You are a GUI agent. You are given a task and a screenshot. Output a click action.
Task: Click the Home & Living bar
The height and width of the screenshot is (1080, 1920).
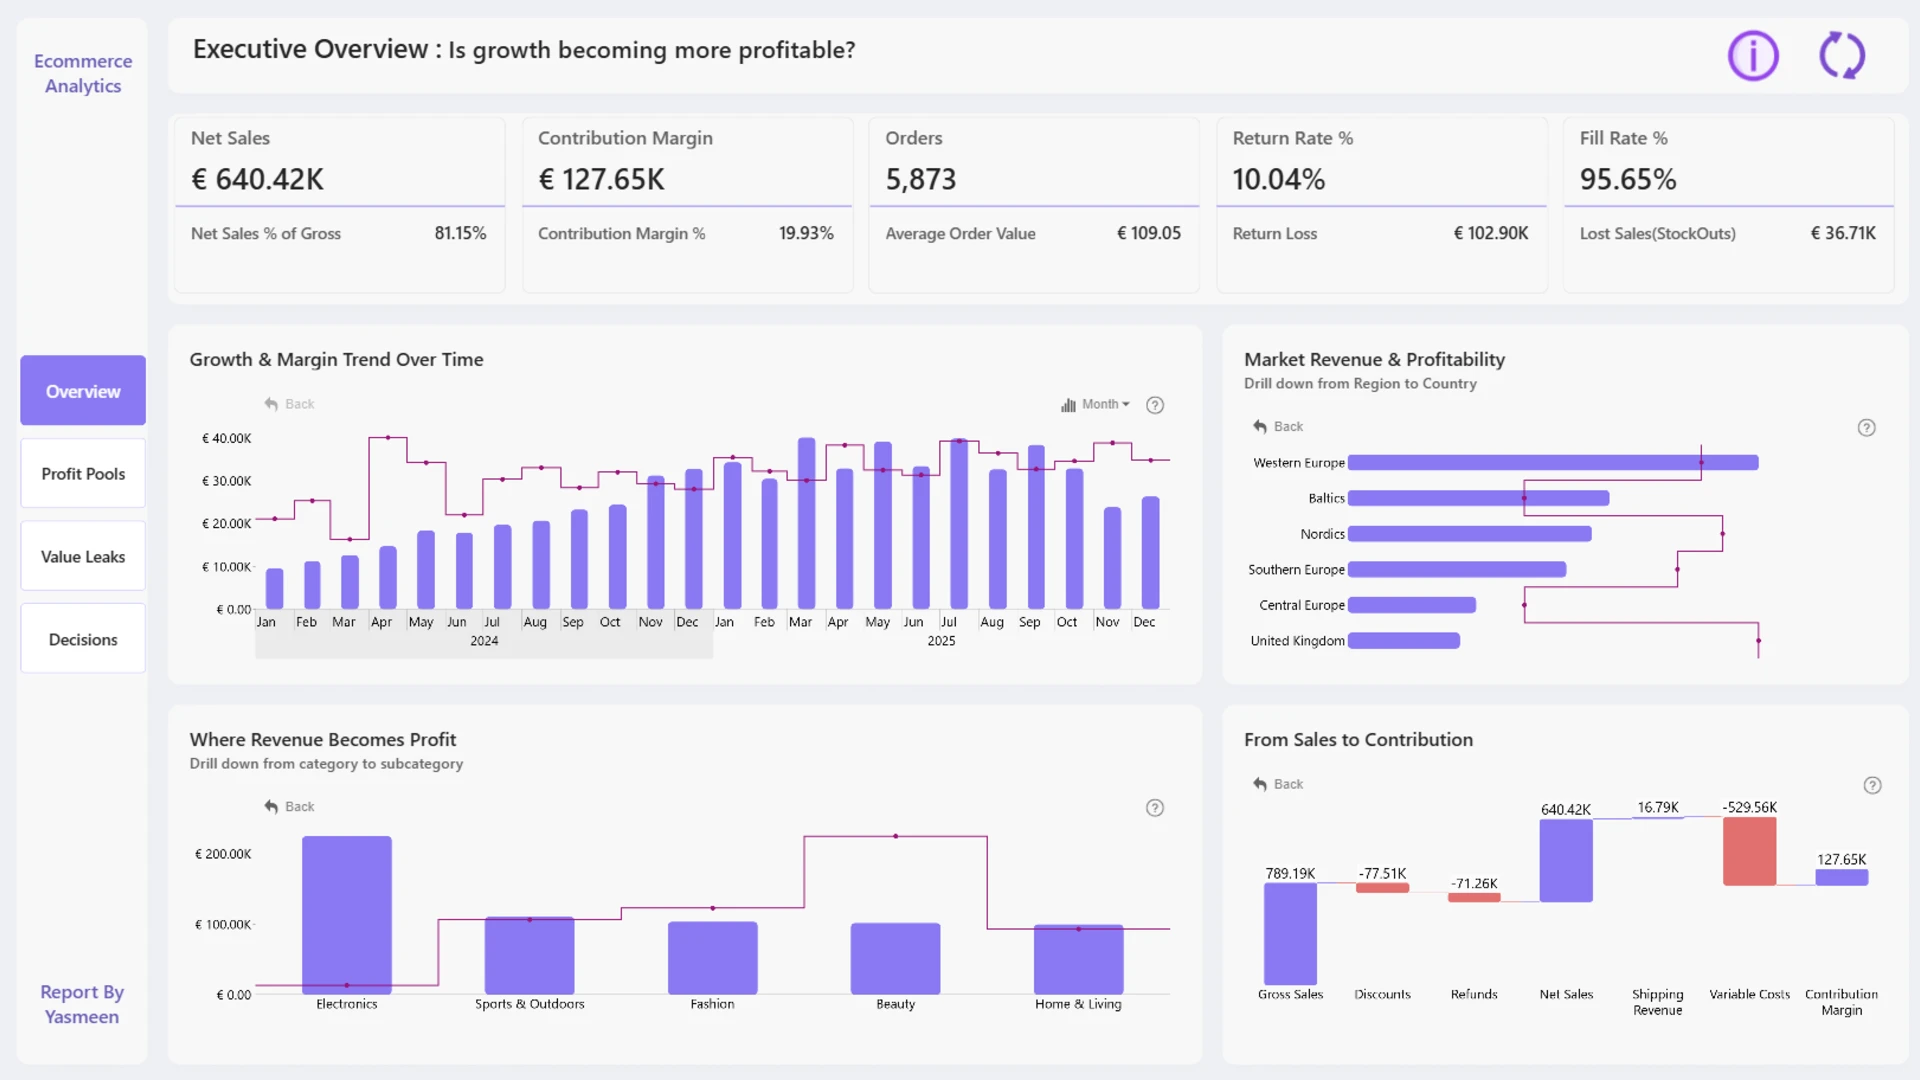pyautogui.click(x=1078, y=960)
